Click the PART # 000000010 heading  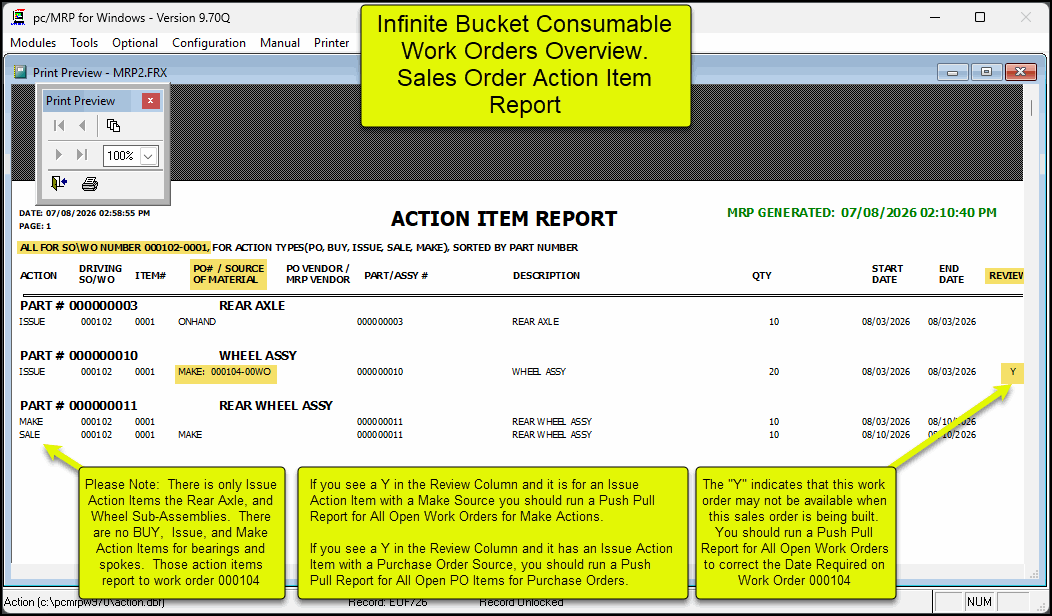(78, 356)
